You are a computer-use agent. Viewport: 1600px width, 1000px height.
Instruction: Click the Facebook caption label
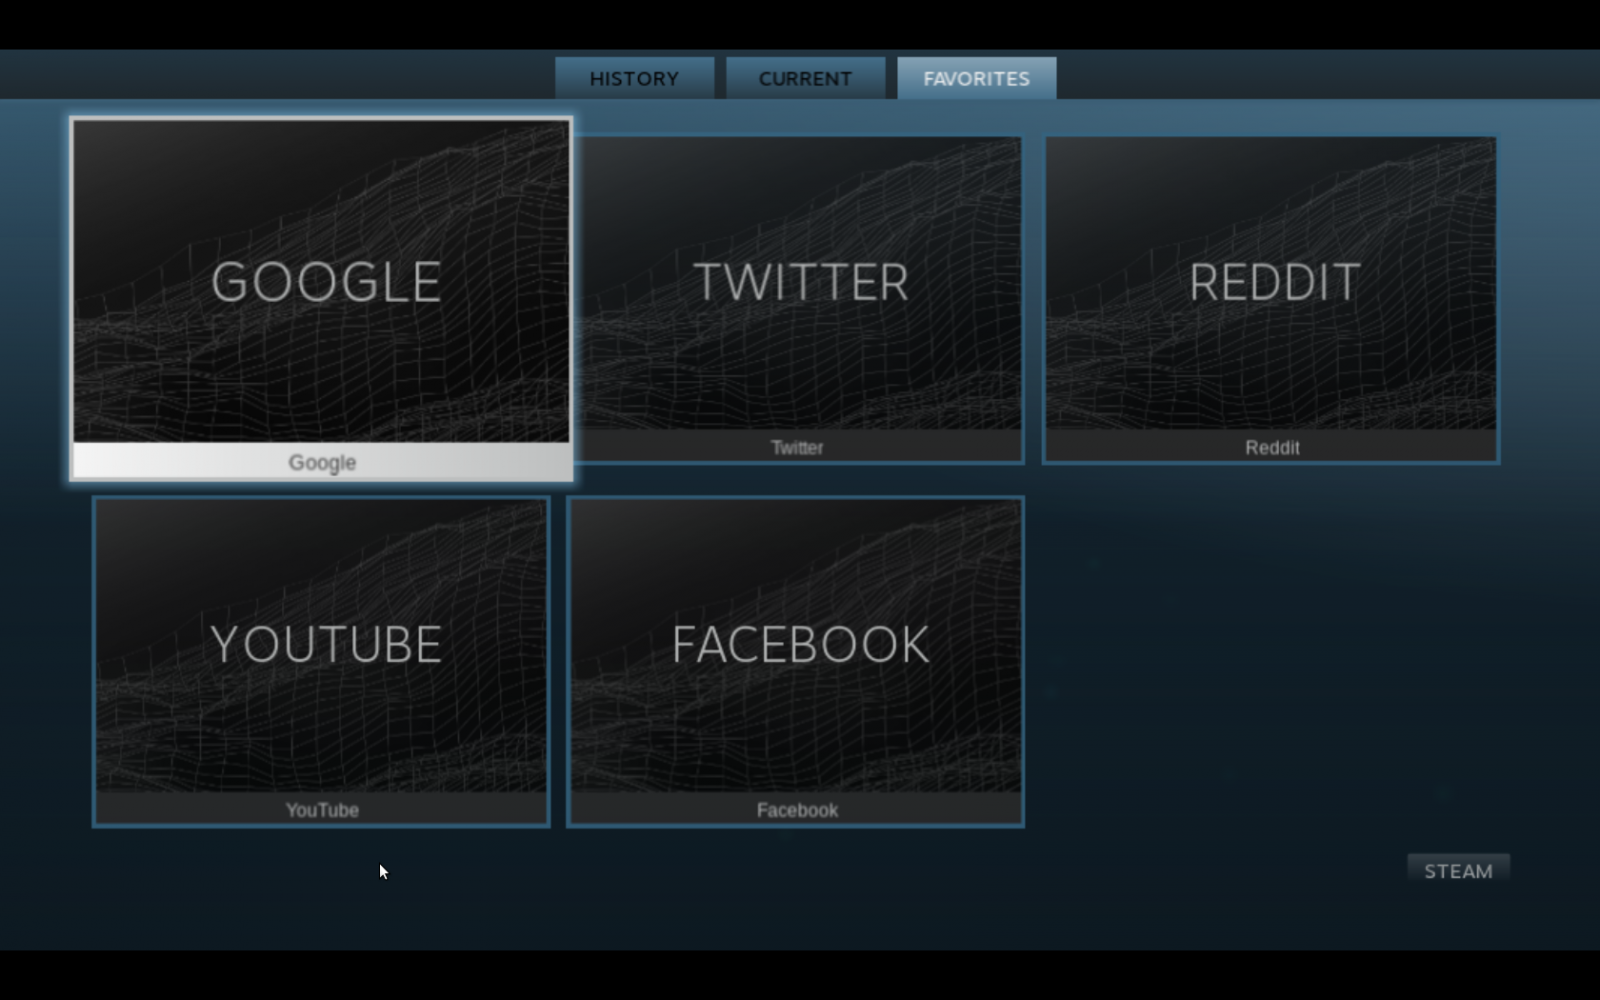(797, 810)
